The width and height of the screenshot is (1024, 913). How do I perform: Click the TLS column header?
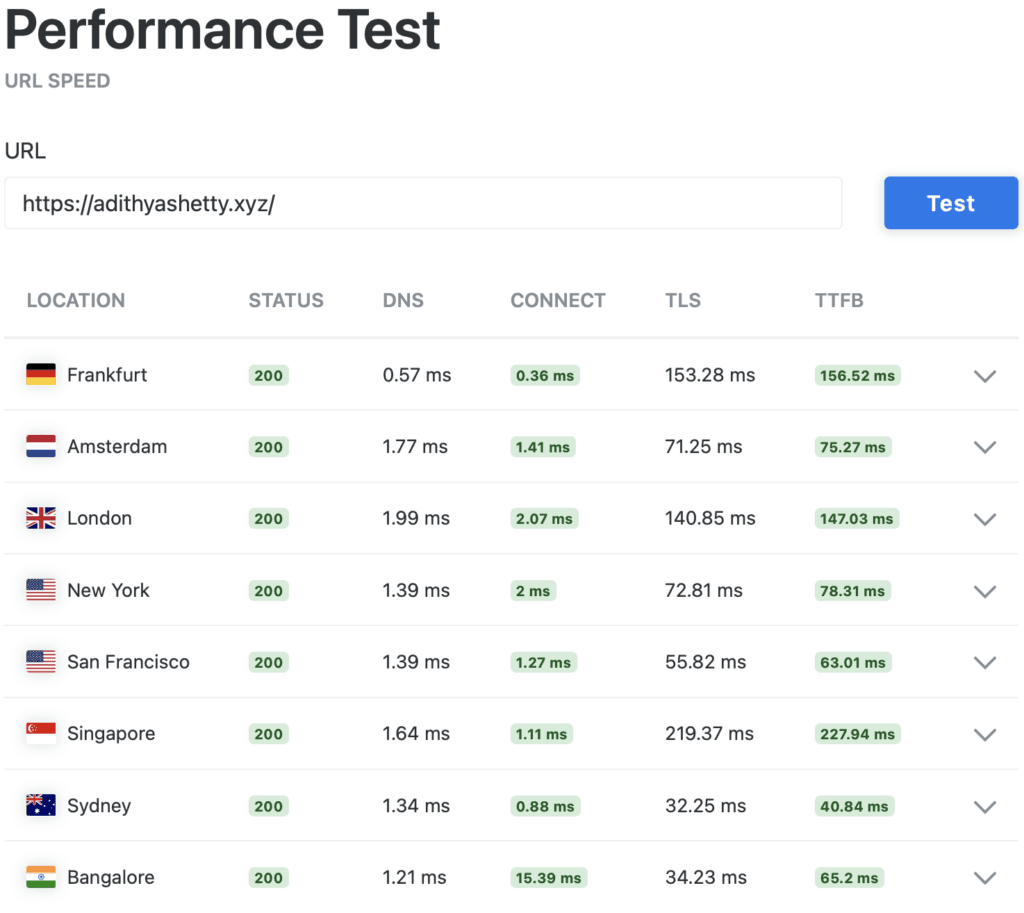[x=682, y=300]
